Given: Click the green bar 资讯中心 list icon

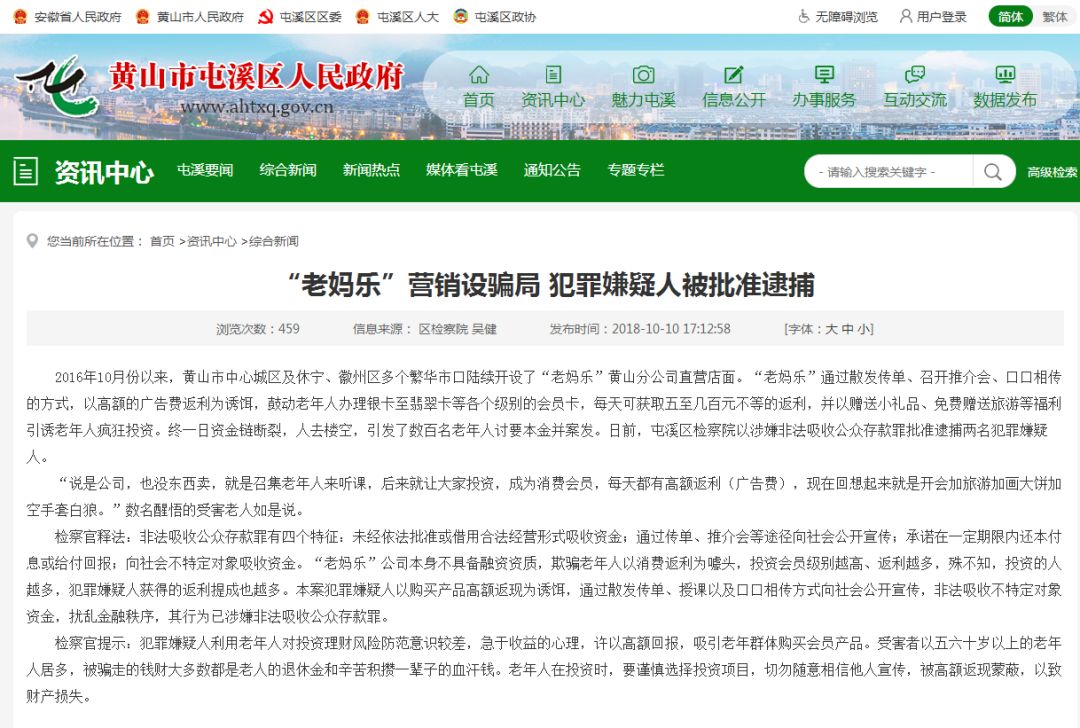Looking at the screenshot, I should 26,171.
